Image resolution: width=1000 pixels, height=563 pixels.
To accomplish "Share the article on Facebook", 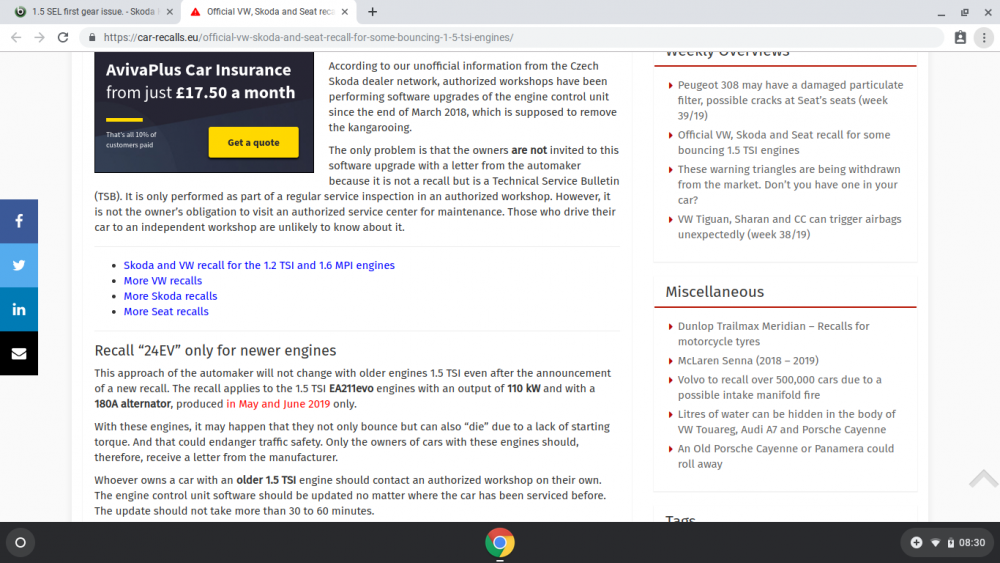I will tap(18, 221).
